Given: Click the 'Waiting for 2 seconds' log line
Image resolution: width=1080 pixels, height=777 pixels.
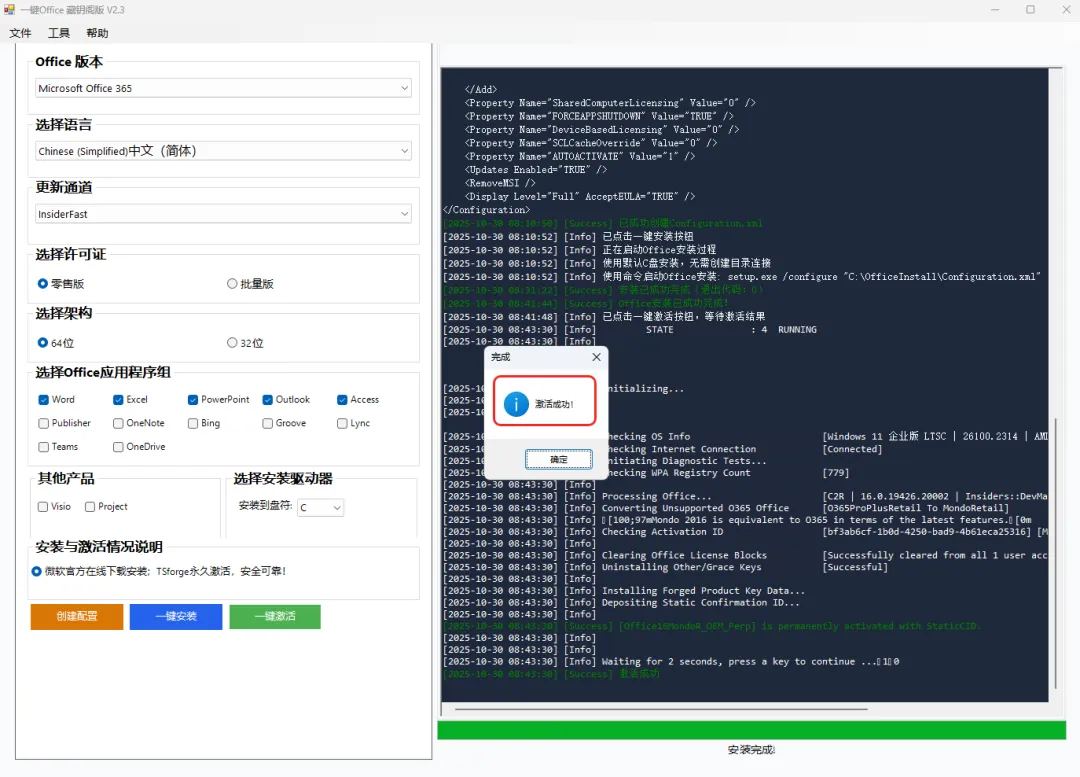Looking at the screenshot, I should (750, 662).
